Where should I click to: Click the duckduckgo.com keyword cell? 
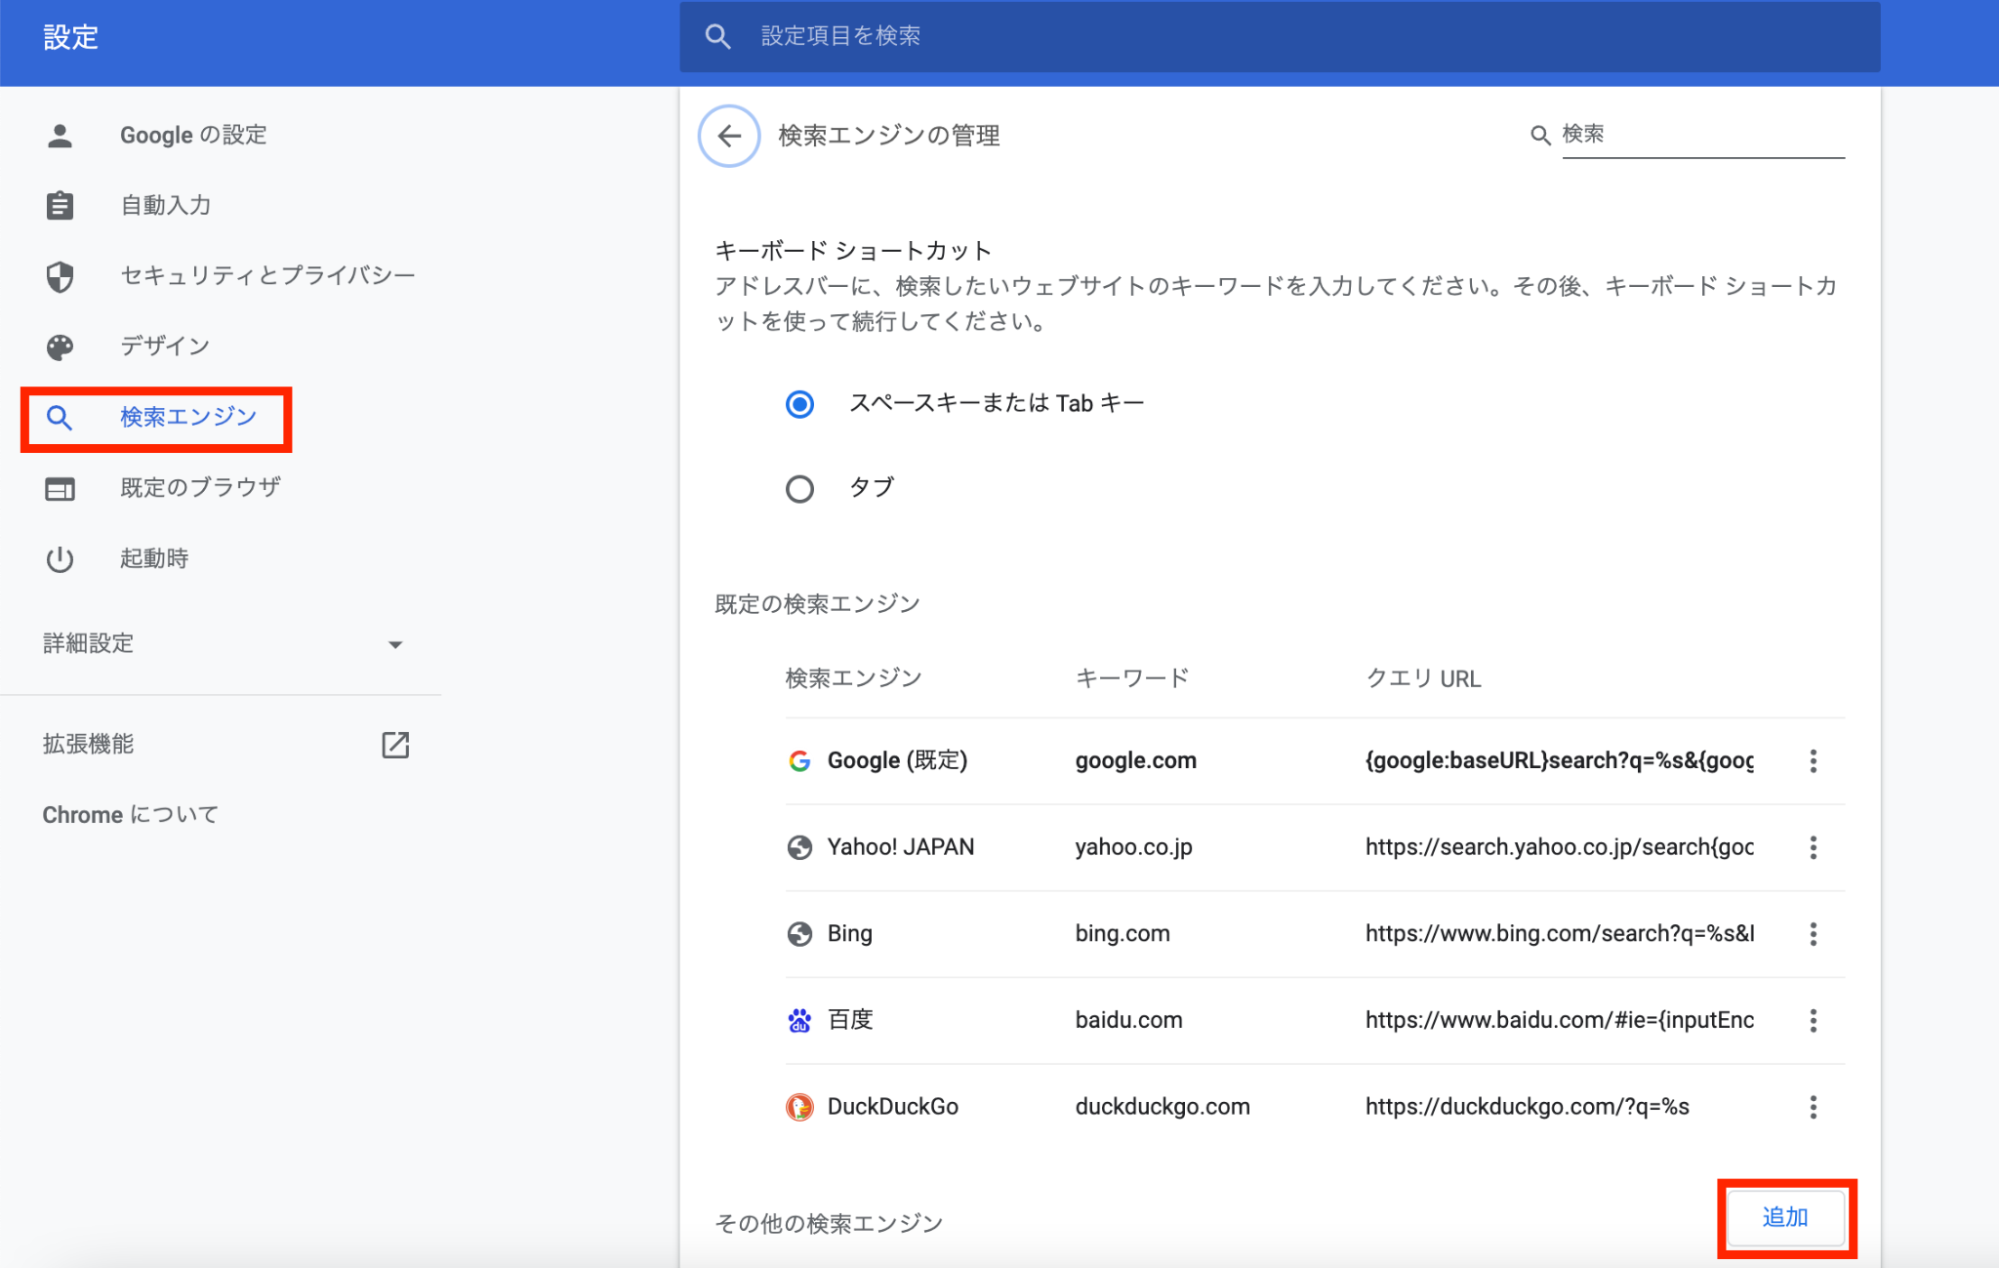point(1162,1107)
